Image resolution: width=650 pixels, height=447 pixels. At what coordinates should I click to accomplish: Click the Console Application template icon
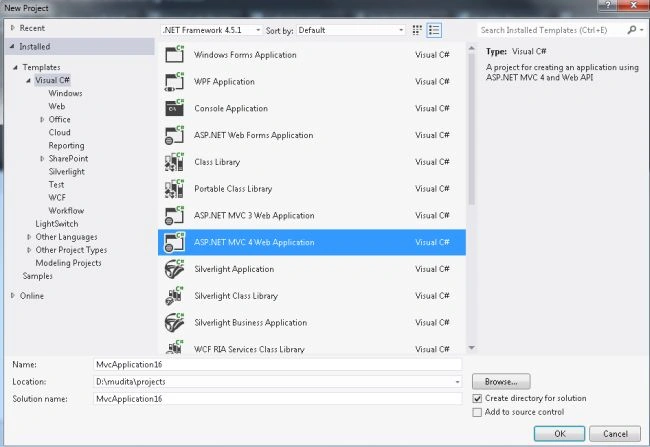point(175,108)
